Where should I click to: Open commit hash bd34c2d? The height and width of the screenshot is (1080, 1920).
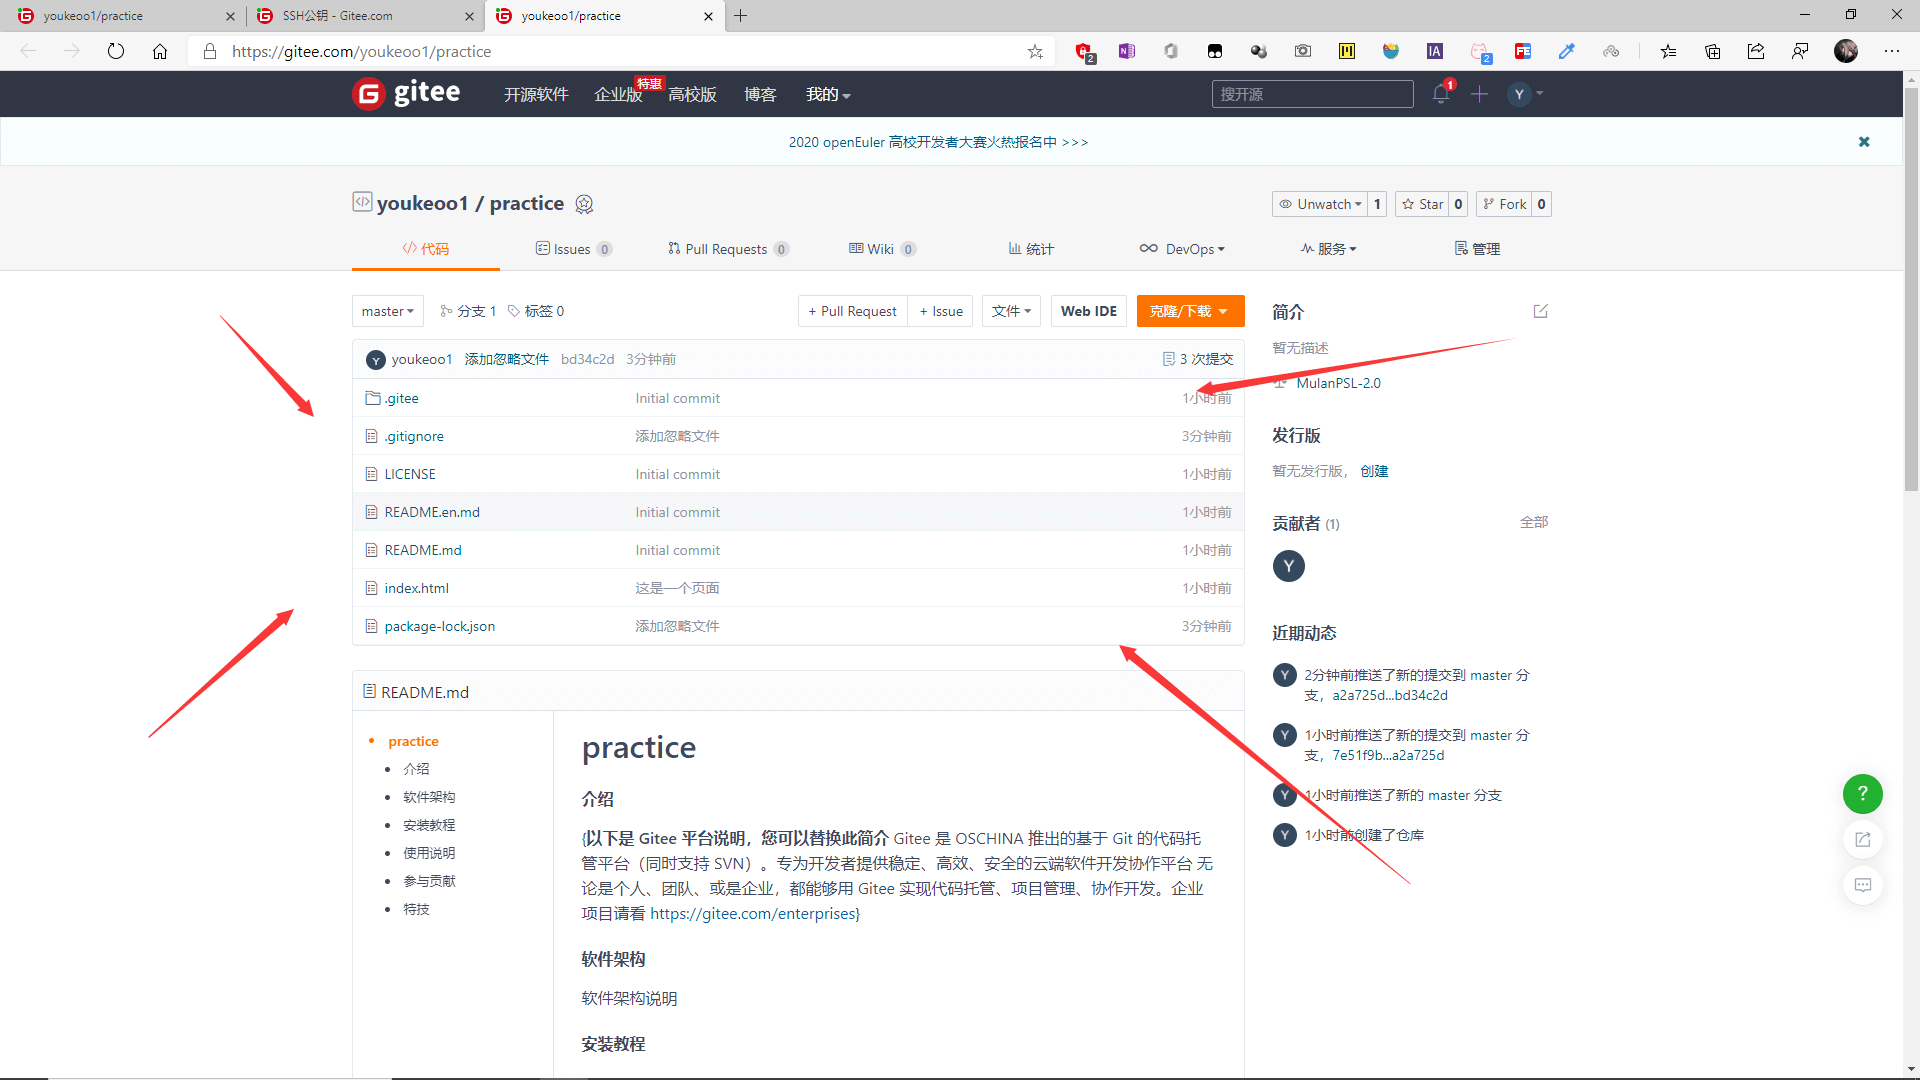tap(587, 359)
